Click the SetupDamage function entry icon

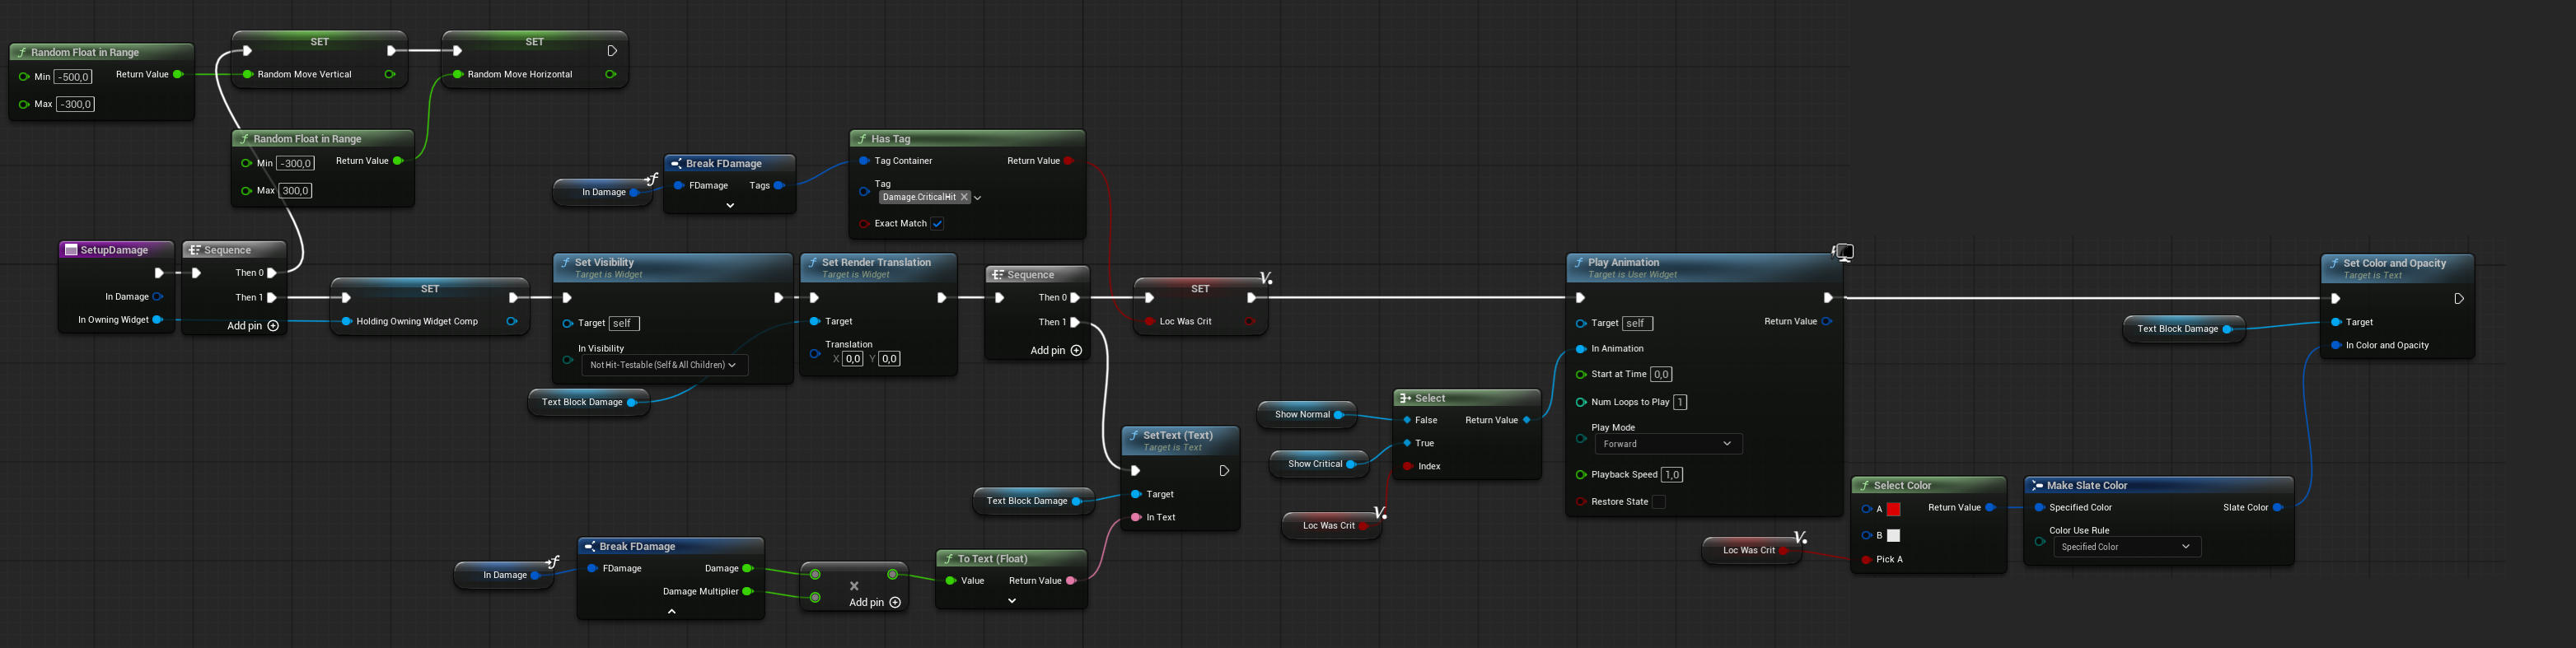pos(71,250)
